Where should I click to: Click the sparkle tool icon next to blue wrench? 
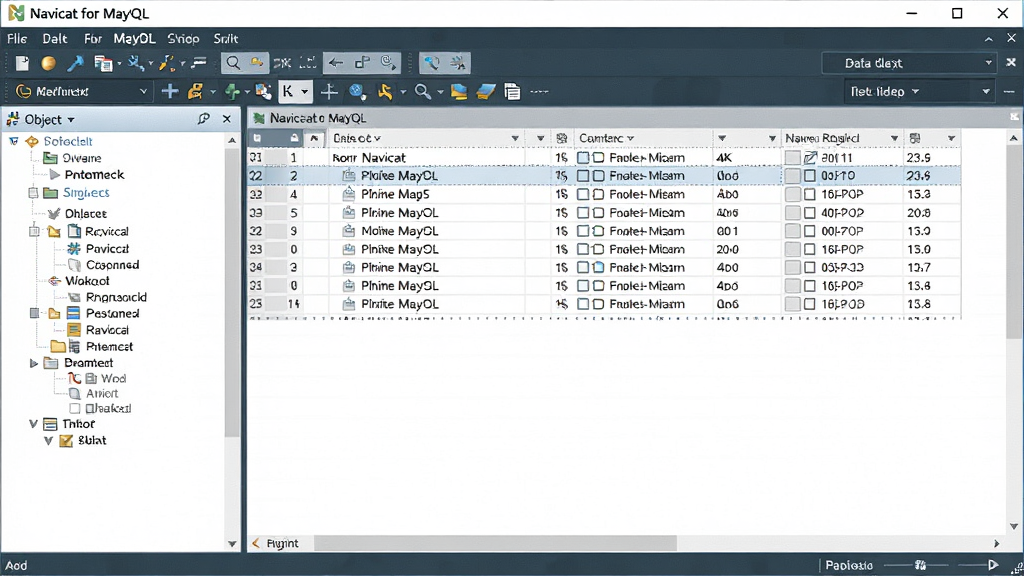pyautogui.click(x=458, y=63)
